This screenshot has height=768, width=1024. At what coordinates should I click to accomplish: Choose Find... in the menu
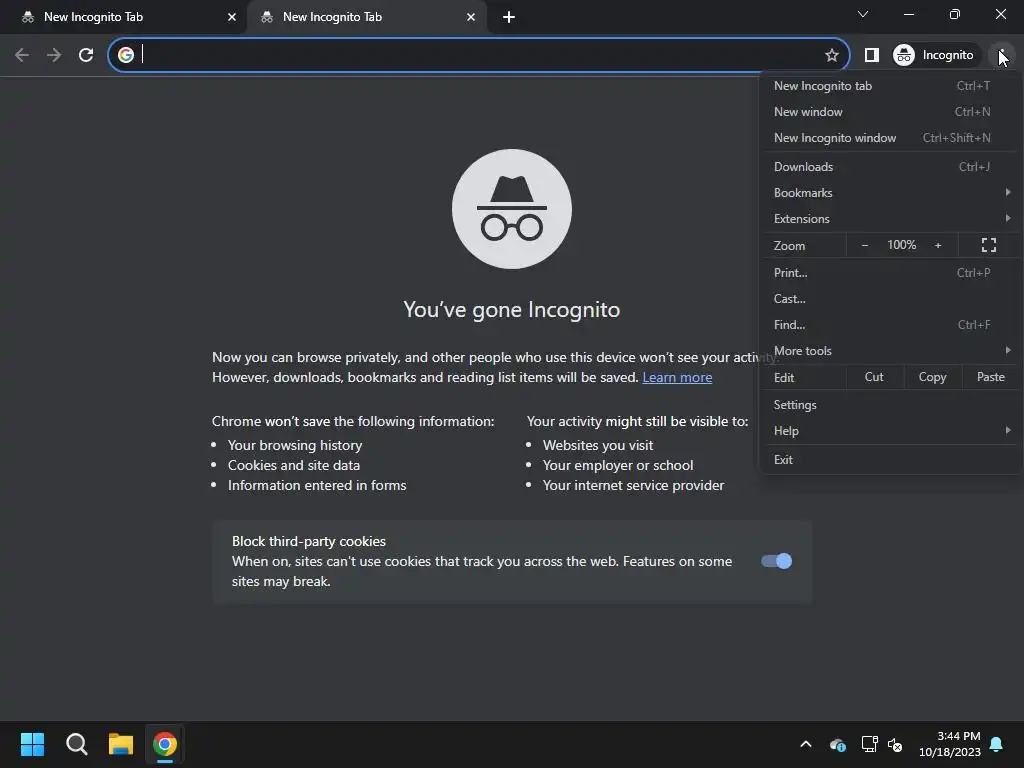[x=888, y=325]
